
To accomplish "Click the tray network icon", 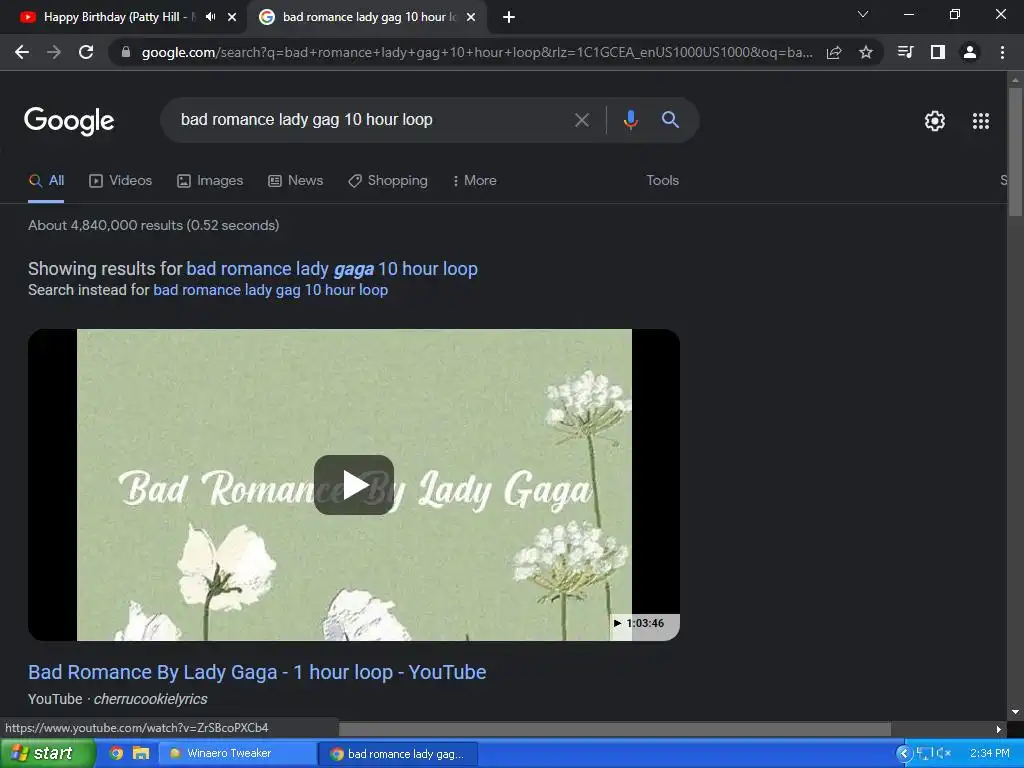I will coord(923,754).
